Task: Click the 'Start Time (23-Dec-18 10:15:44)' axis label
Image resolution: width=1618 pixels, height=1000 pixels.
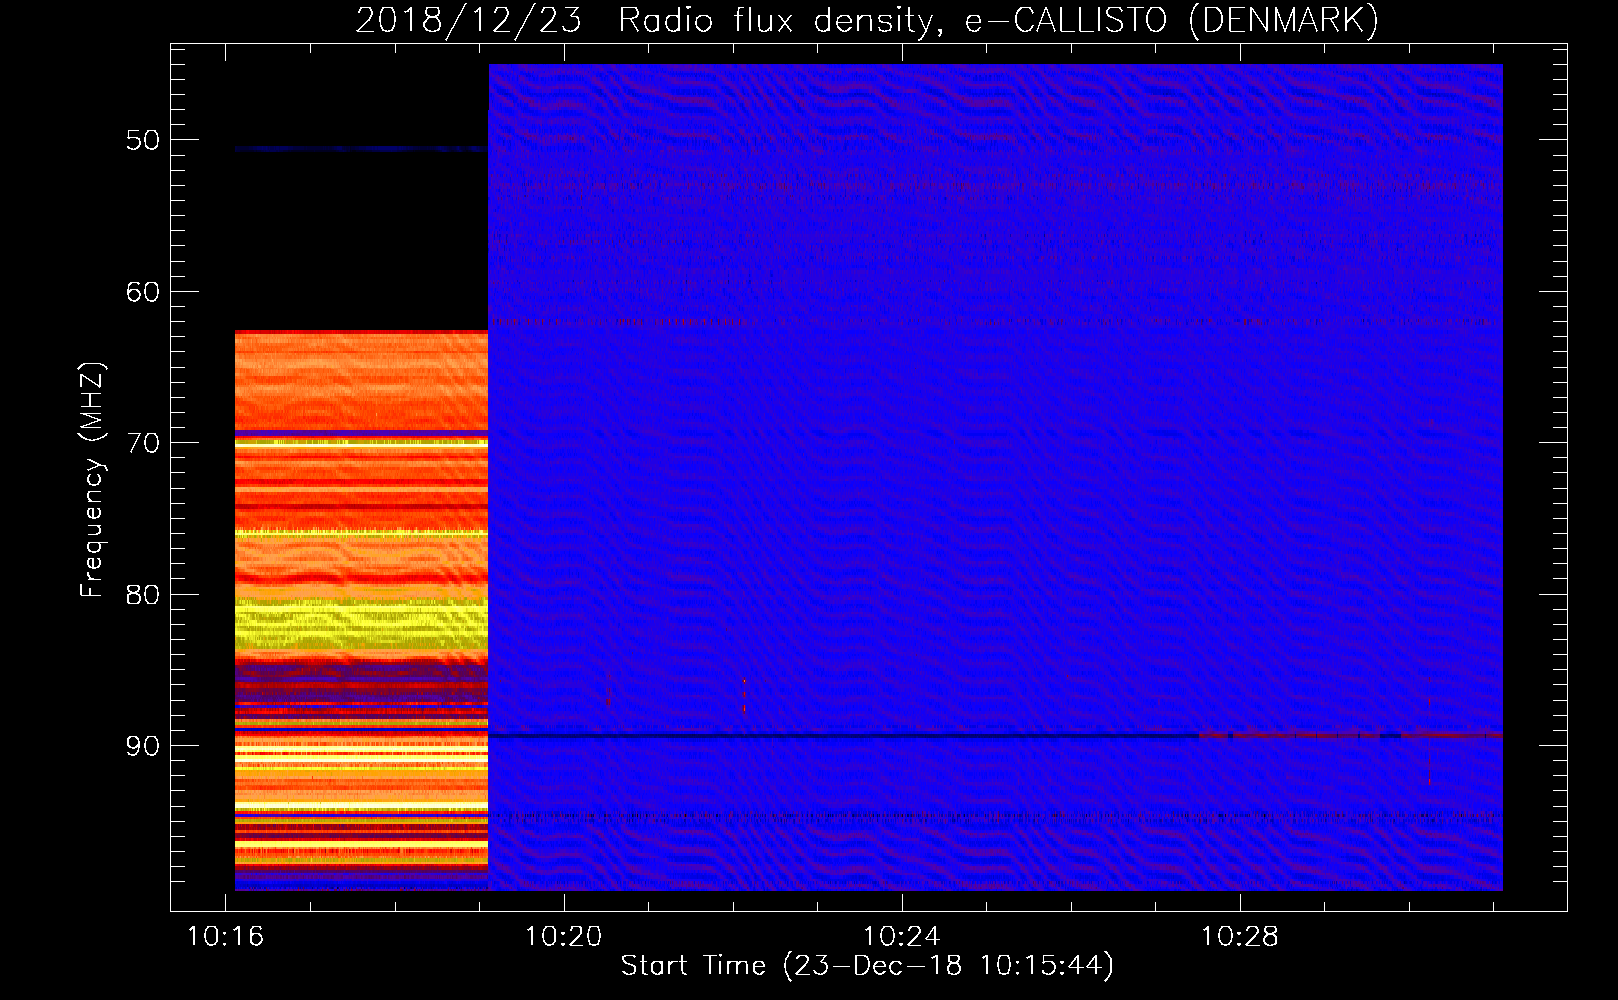Action: point(867,966)
